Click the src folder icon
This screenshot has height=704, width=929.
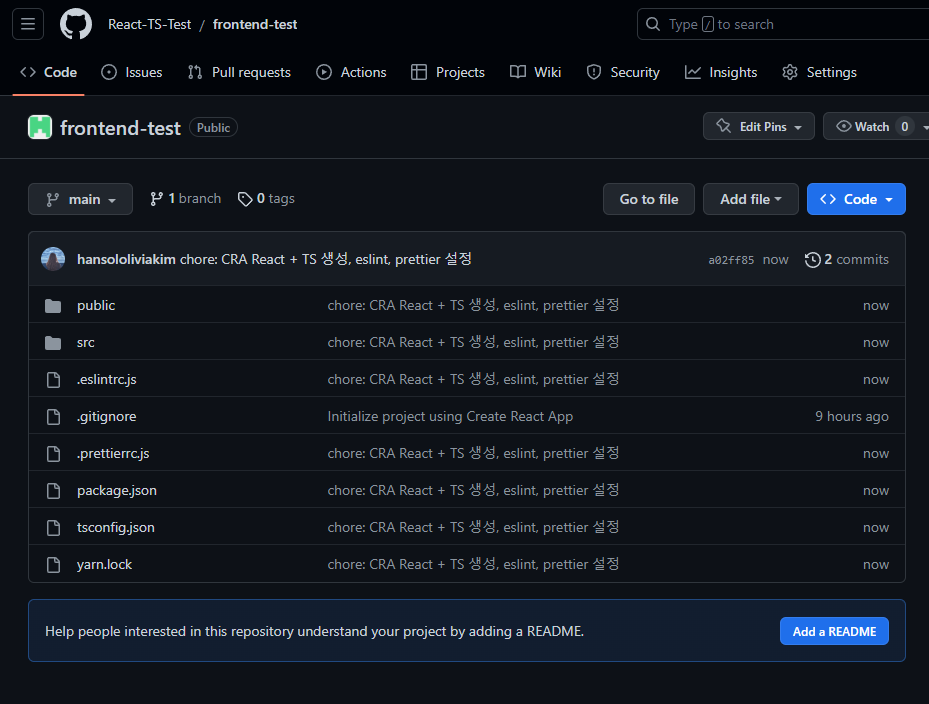coord(53,343)
